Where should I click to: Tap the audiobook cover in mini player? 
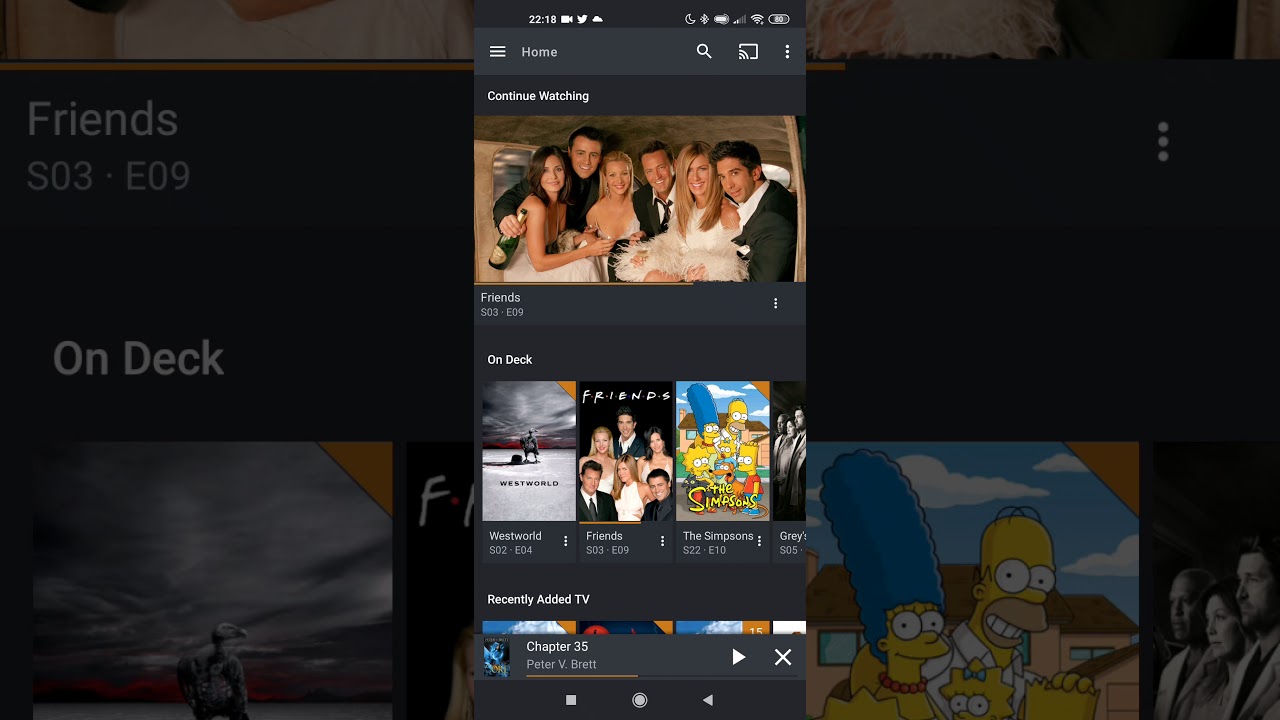click(x=496, y=657)
